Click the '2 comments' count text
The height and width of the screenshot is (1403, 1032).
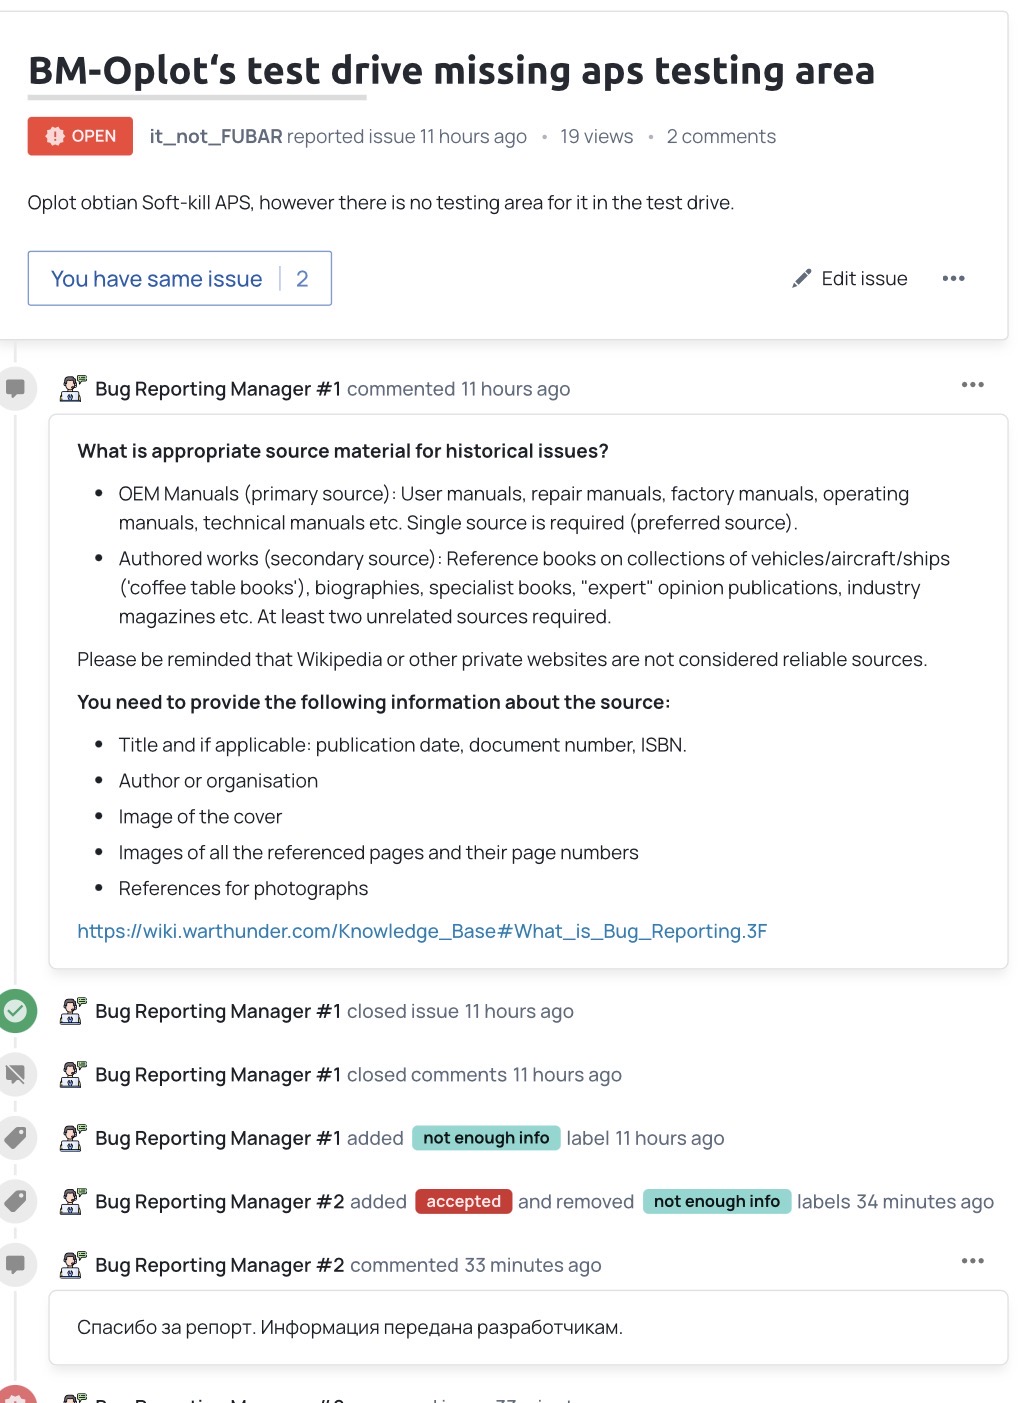coord(721,137)
